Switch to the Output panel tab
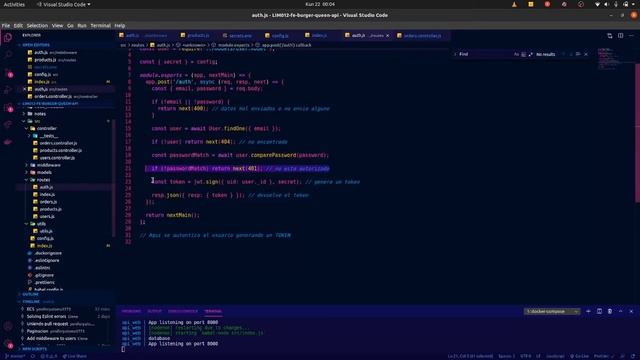The image size is (640, 360). click(x=154, y=311)
